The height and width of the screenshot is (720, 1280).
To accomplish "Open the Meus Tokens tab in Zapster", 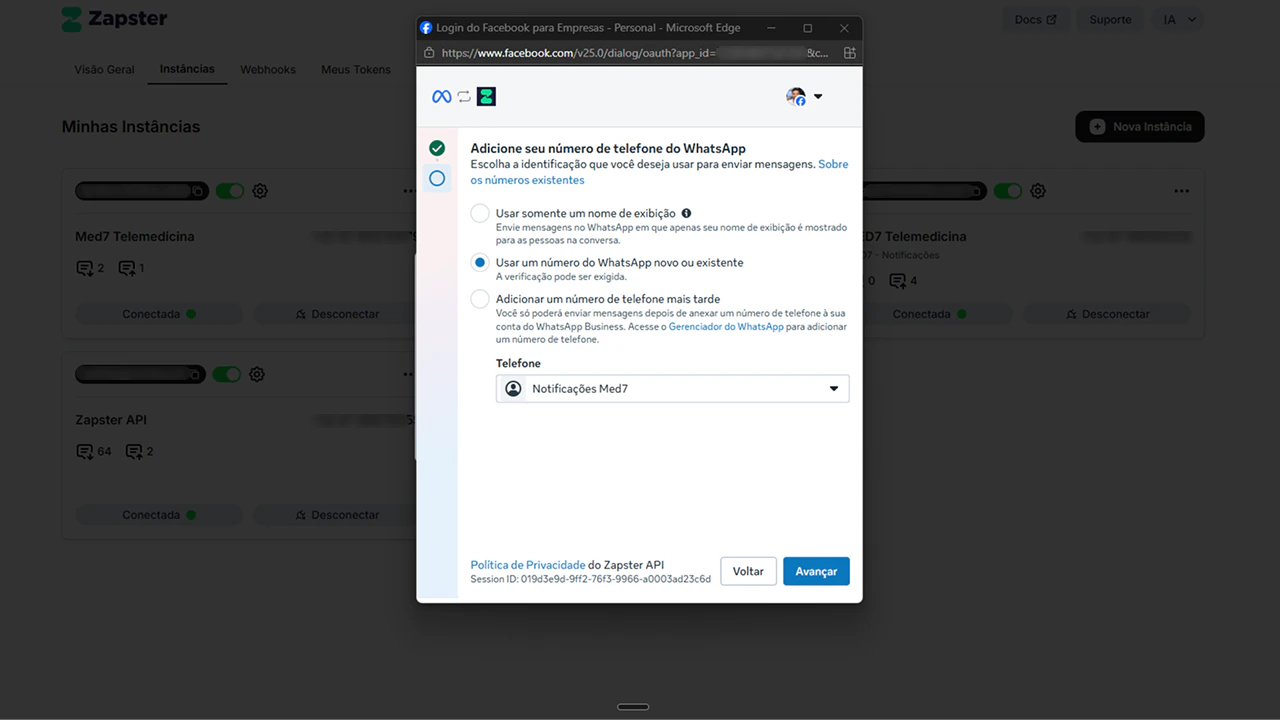I will tap(356, 70).
